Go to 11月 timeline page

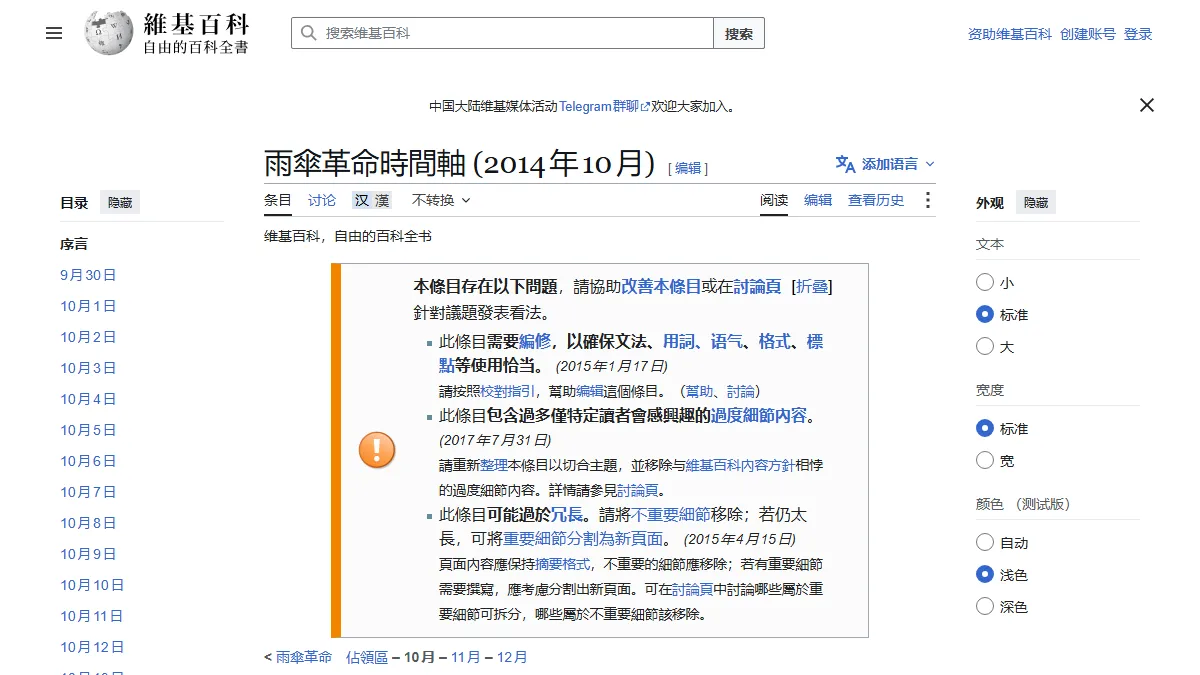pos(466,657)
